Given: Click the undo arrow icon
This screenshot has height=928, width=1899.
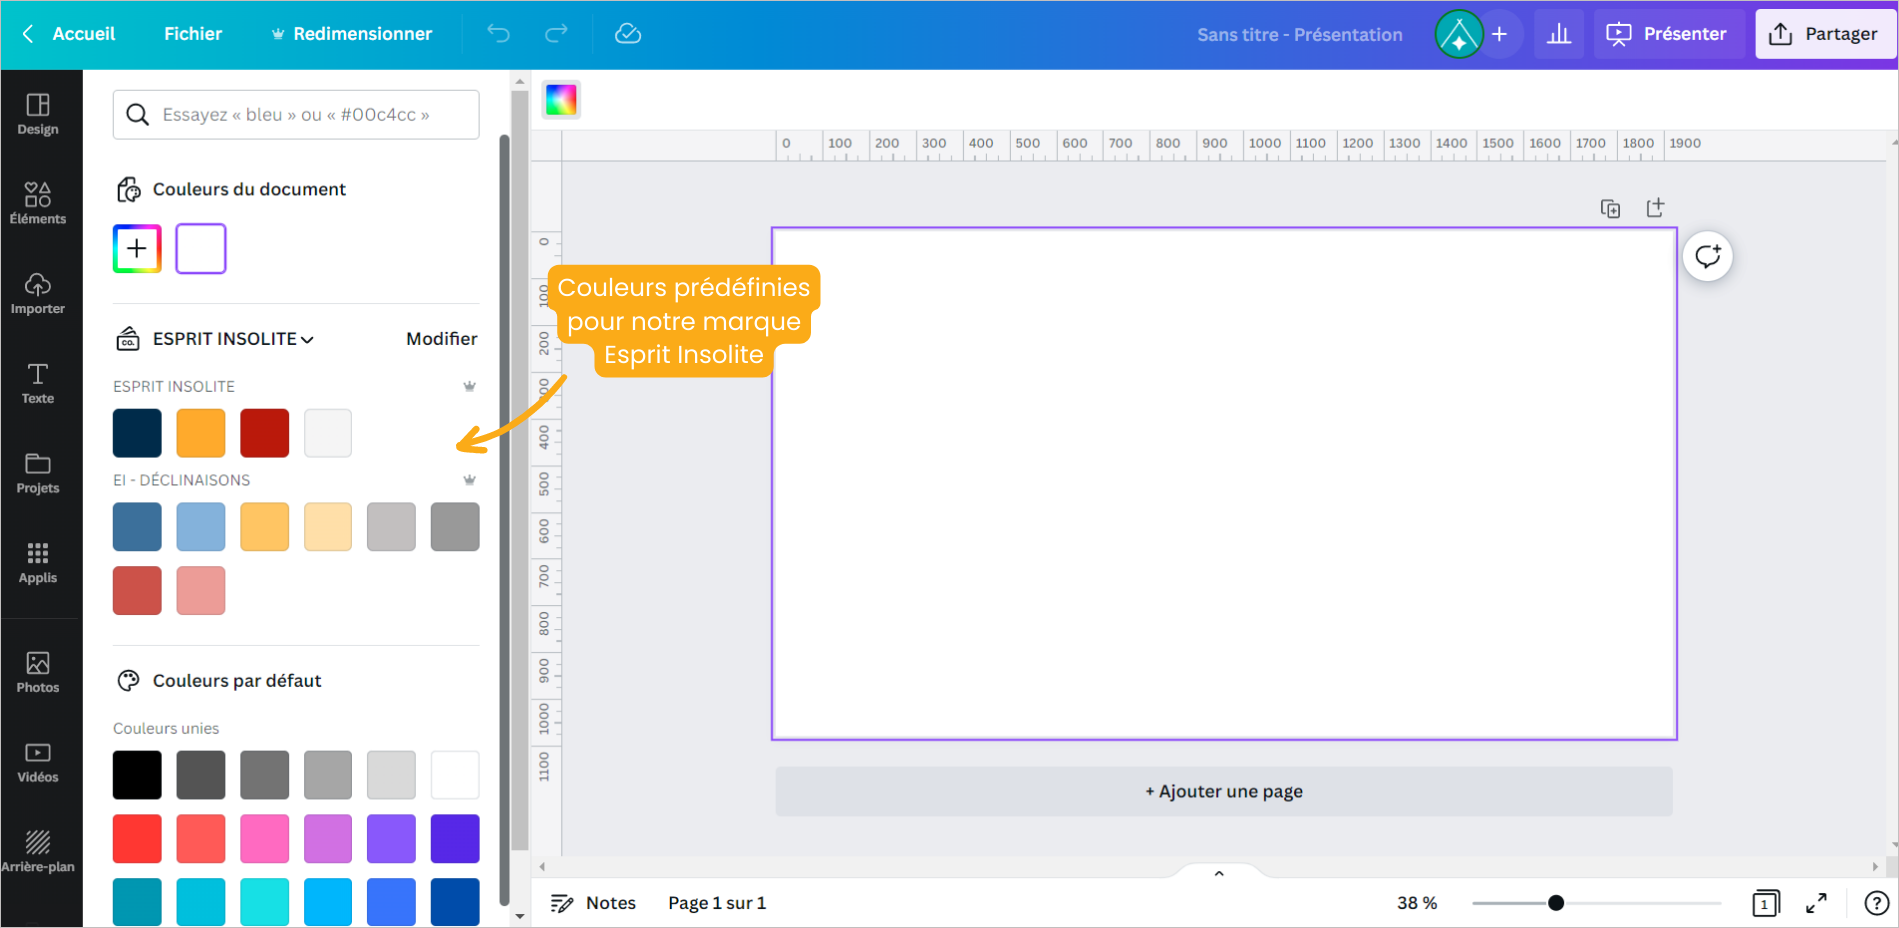Looking at the screenshot, I should coord(498,34).
